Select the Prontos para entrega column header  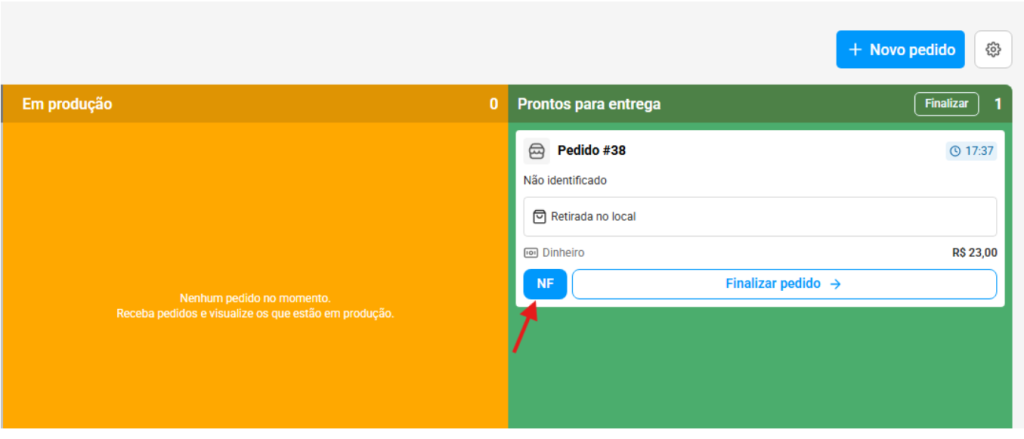click(589, 104)
